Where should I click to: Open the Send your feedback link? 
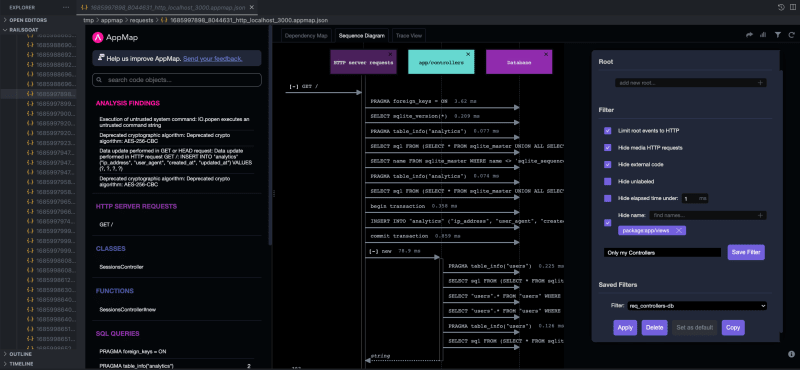(213, 59)
